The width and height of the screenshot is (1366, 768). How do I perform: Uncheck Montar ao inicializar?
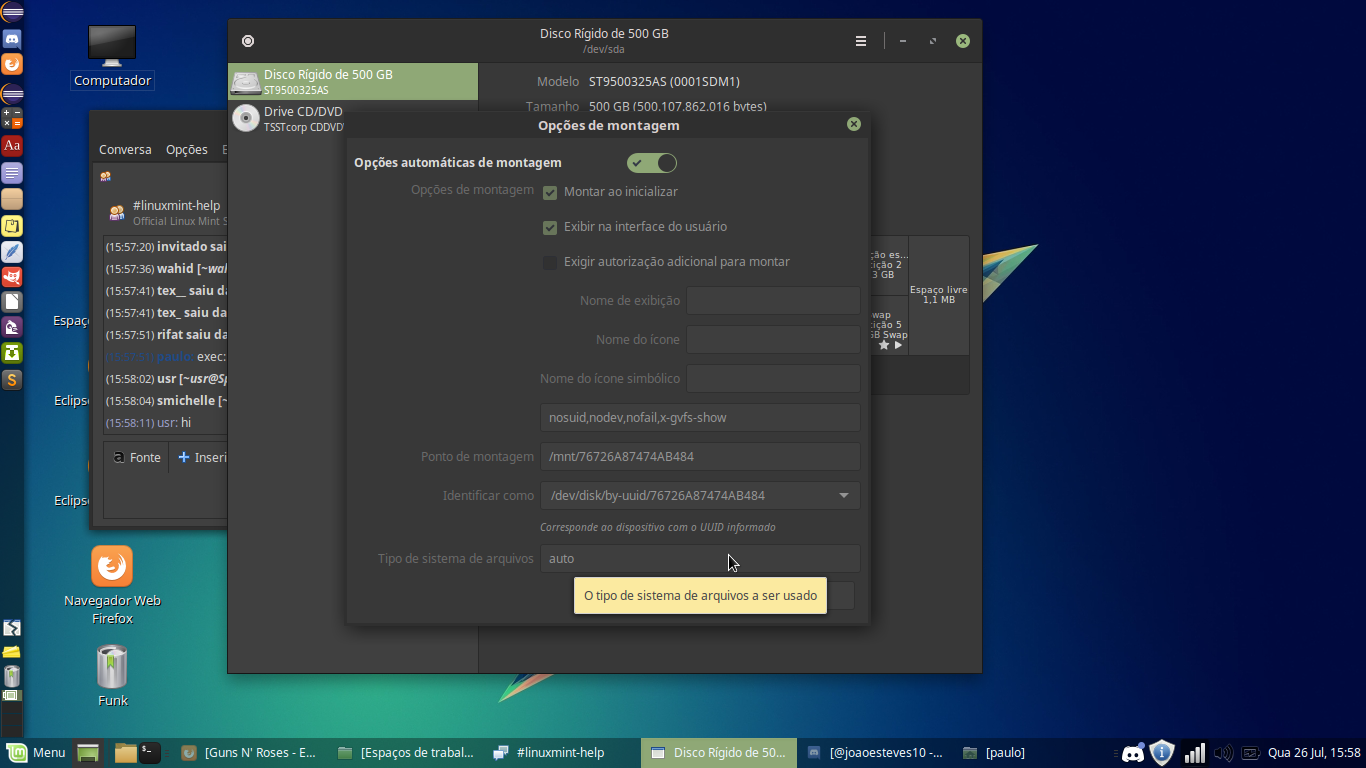(550, 192)
